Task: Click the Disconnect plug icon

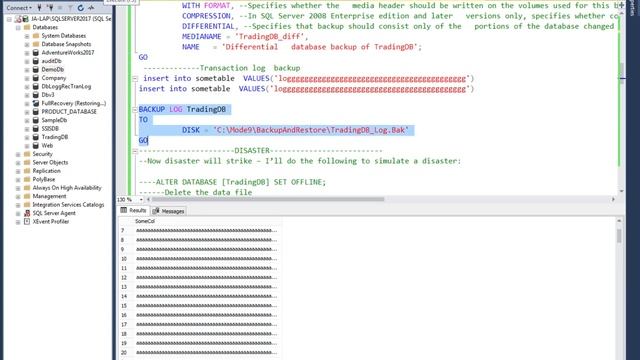Action: [50, 8]
